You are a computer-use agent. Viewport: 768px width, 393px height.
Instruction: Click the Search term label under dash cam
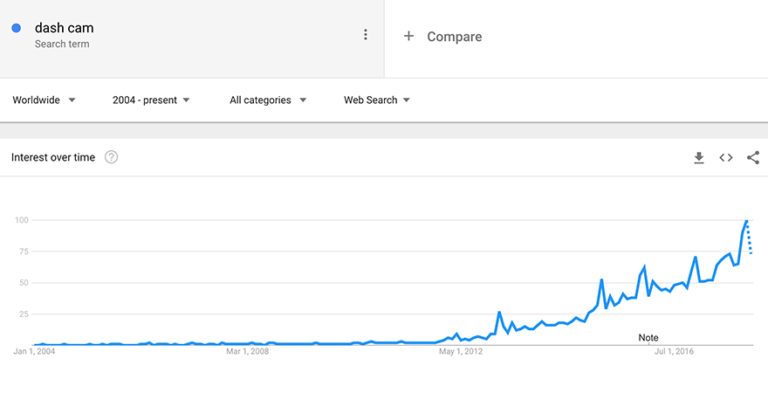click(62, 44)
